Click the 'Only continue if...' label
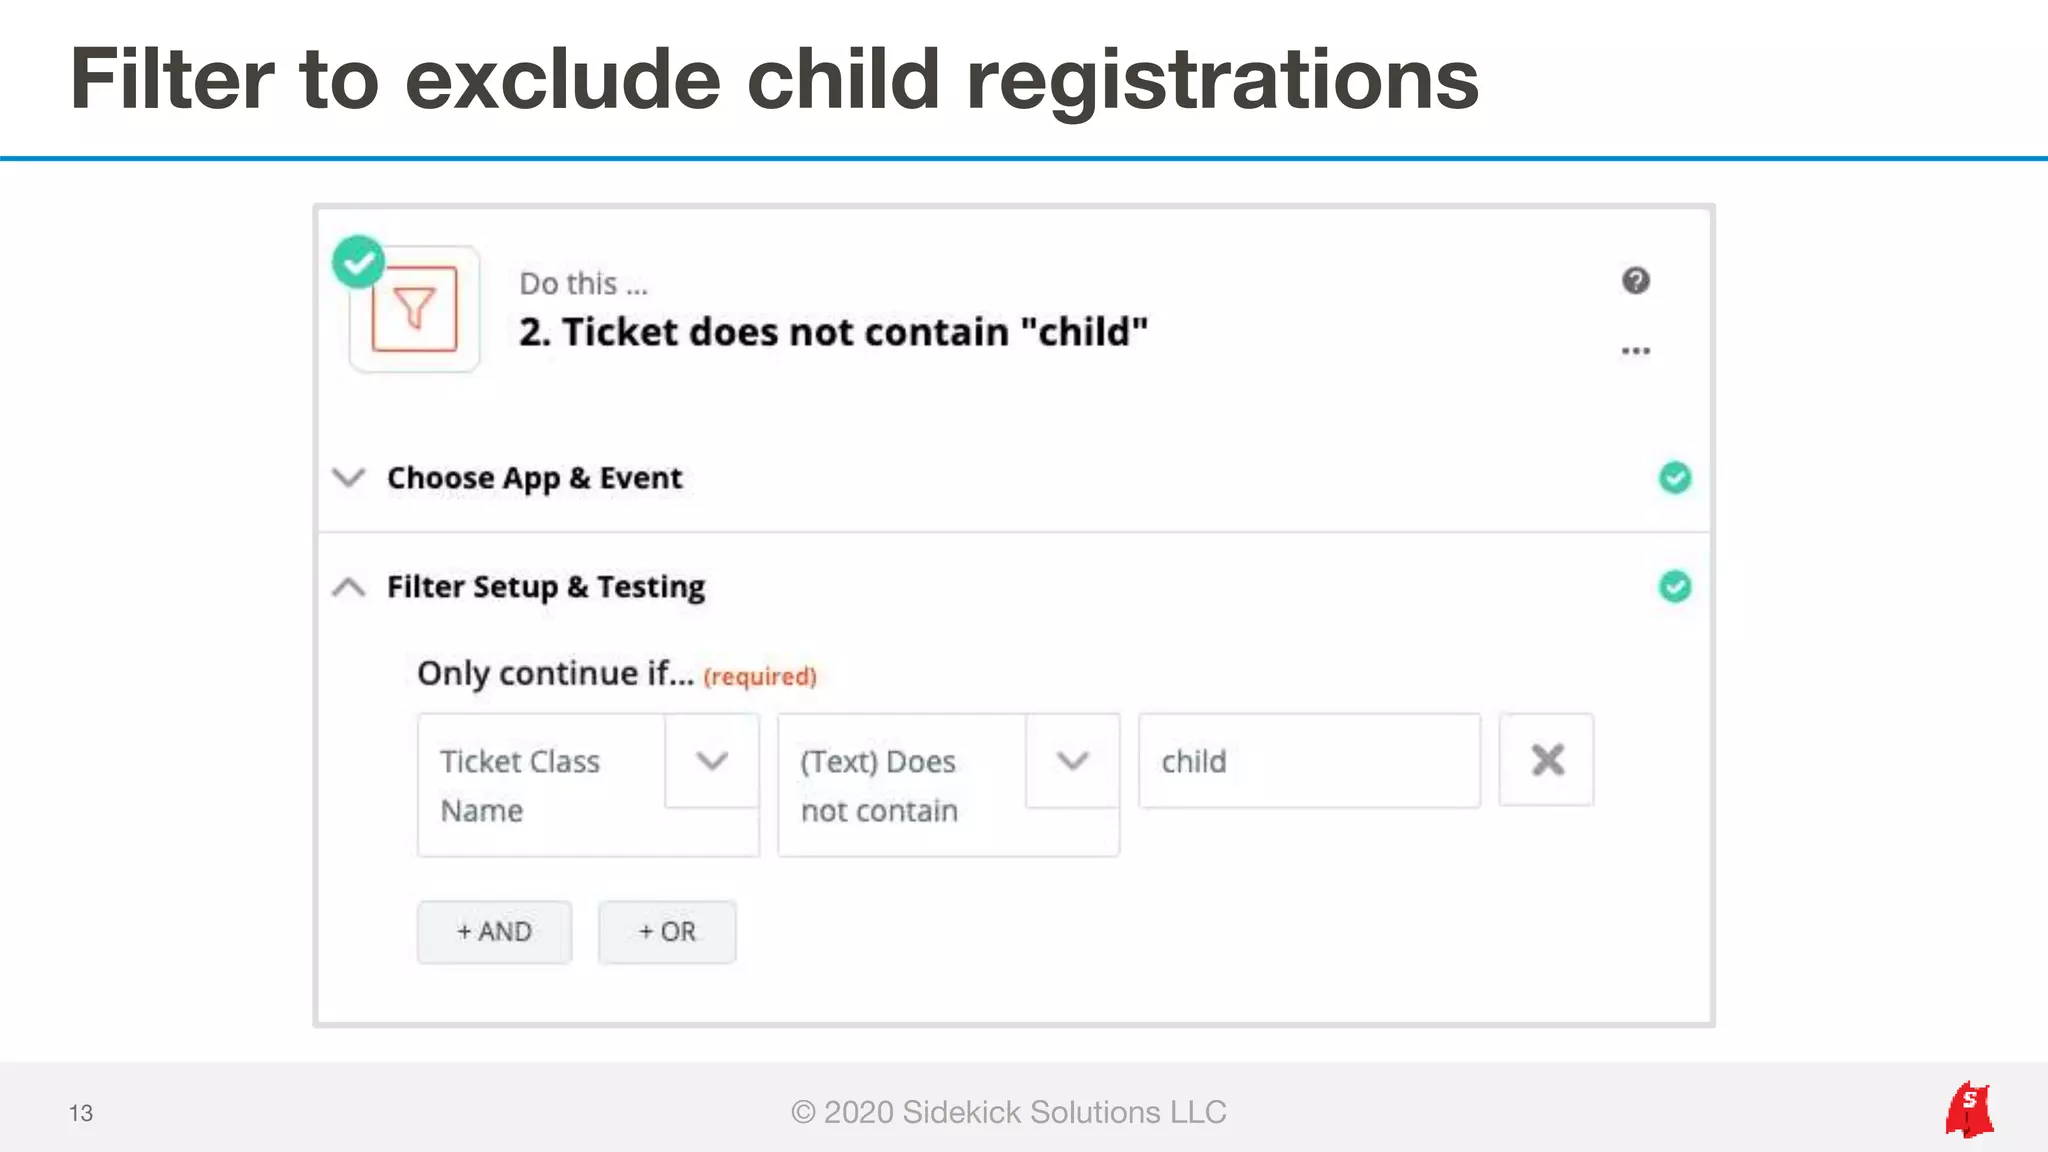The height and width of the screenshot is (1152, 2048). (x=555, y=673)
